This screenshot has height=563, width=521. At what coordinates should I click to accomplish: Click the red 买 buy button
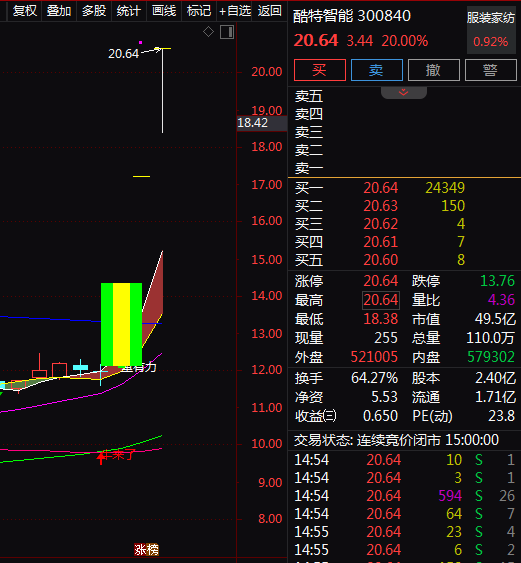coord(320,70)
